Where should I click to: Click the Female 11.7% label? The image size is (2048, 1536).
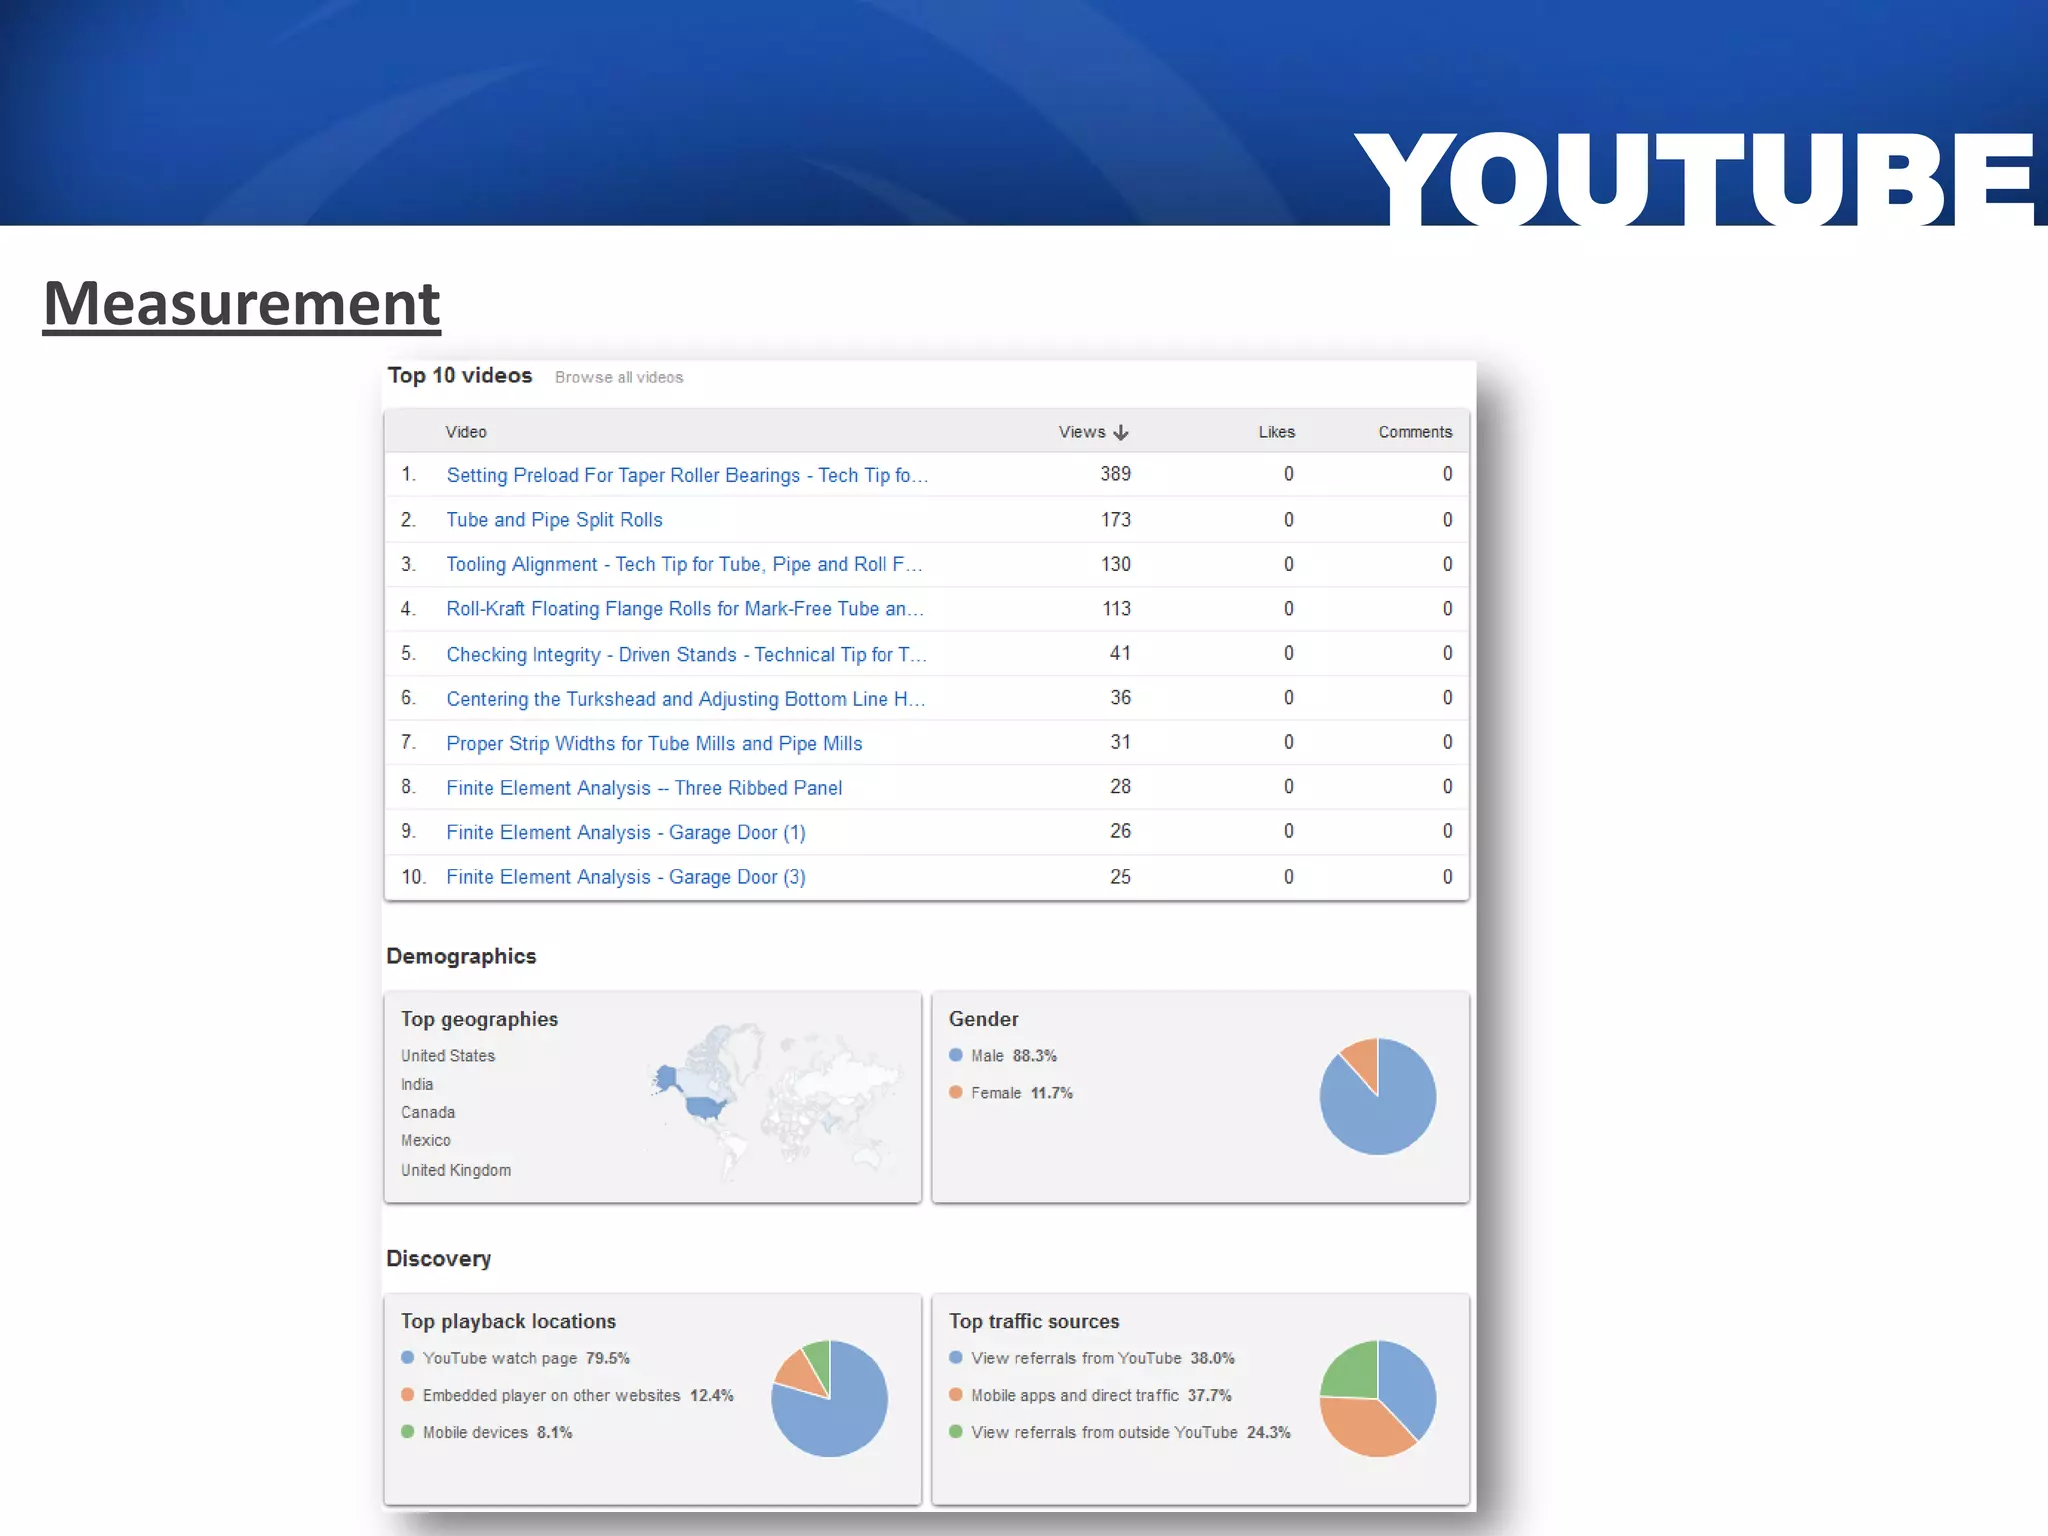1022,1093
